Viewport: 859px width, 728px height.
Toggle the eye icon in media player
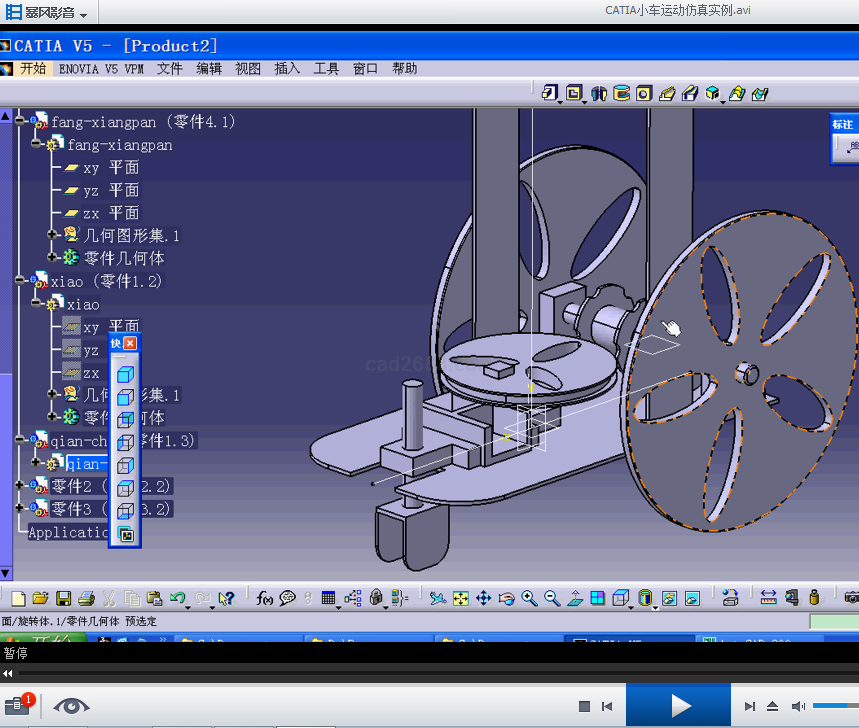point(71,706)
